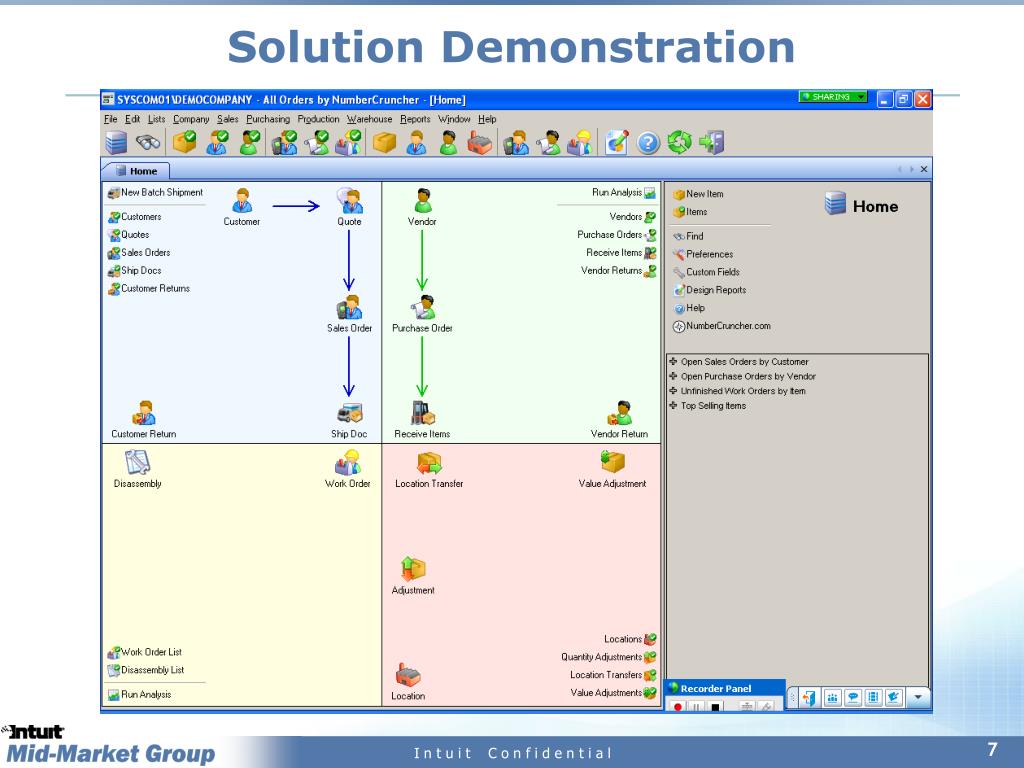Select the Home tab

coord(136,171)
